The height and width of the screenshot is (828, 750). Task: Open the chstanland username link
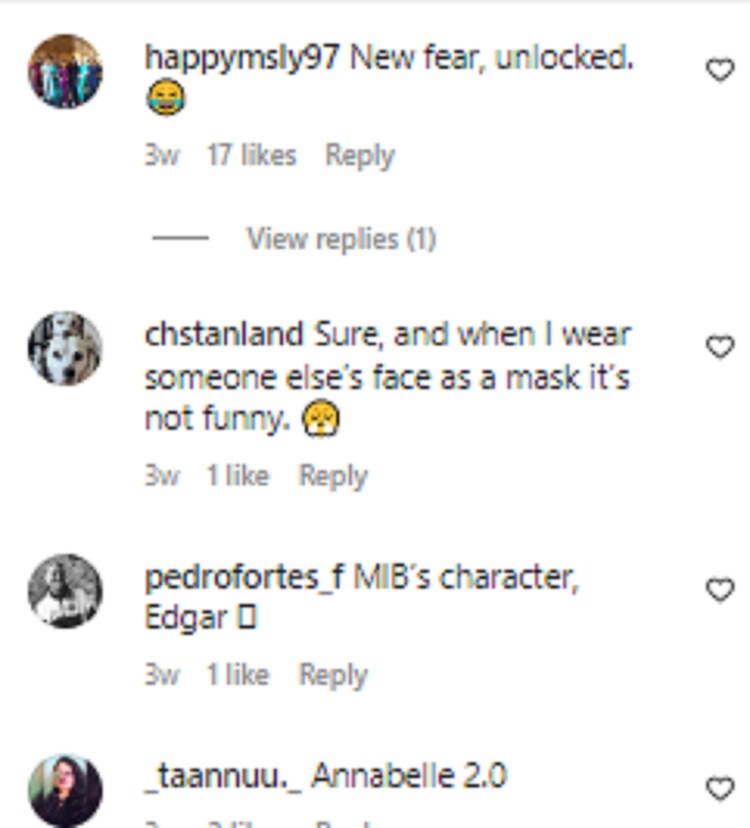[224, 334]
